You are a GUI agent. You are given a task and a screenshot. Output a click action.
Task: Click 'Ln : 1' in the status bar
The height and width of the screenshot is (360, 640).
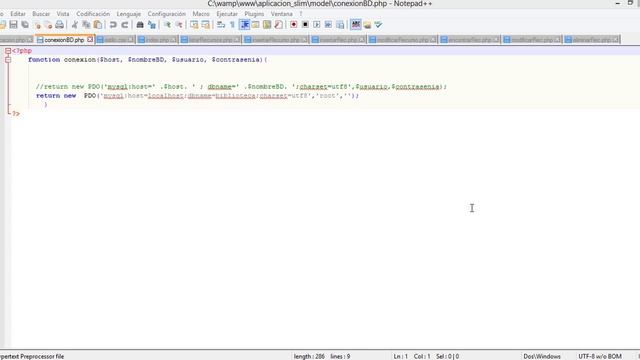click(x=400, y=356)
